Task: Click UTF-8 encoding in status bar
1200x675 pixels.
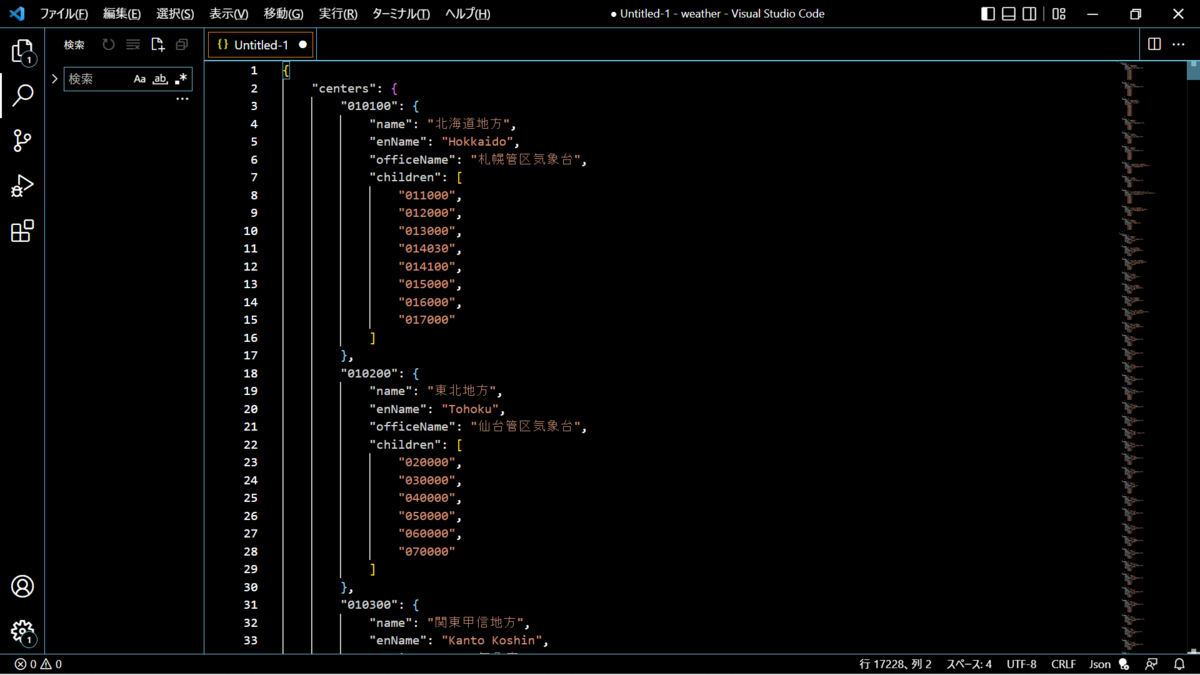Action: tap(1022, 664)
